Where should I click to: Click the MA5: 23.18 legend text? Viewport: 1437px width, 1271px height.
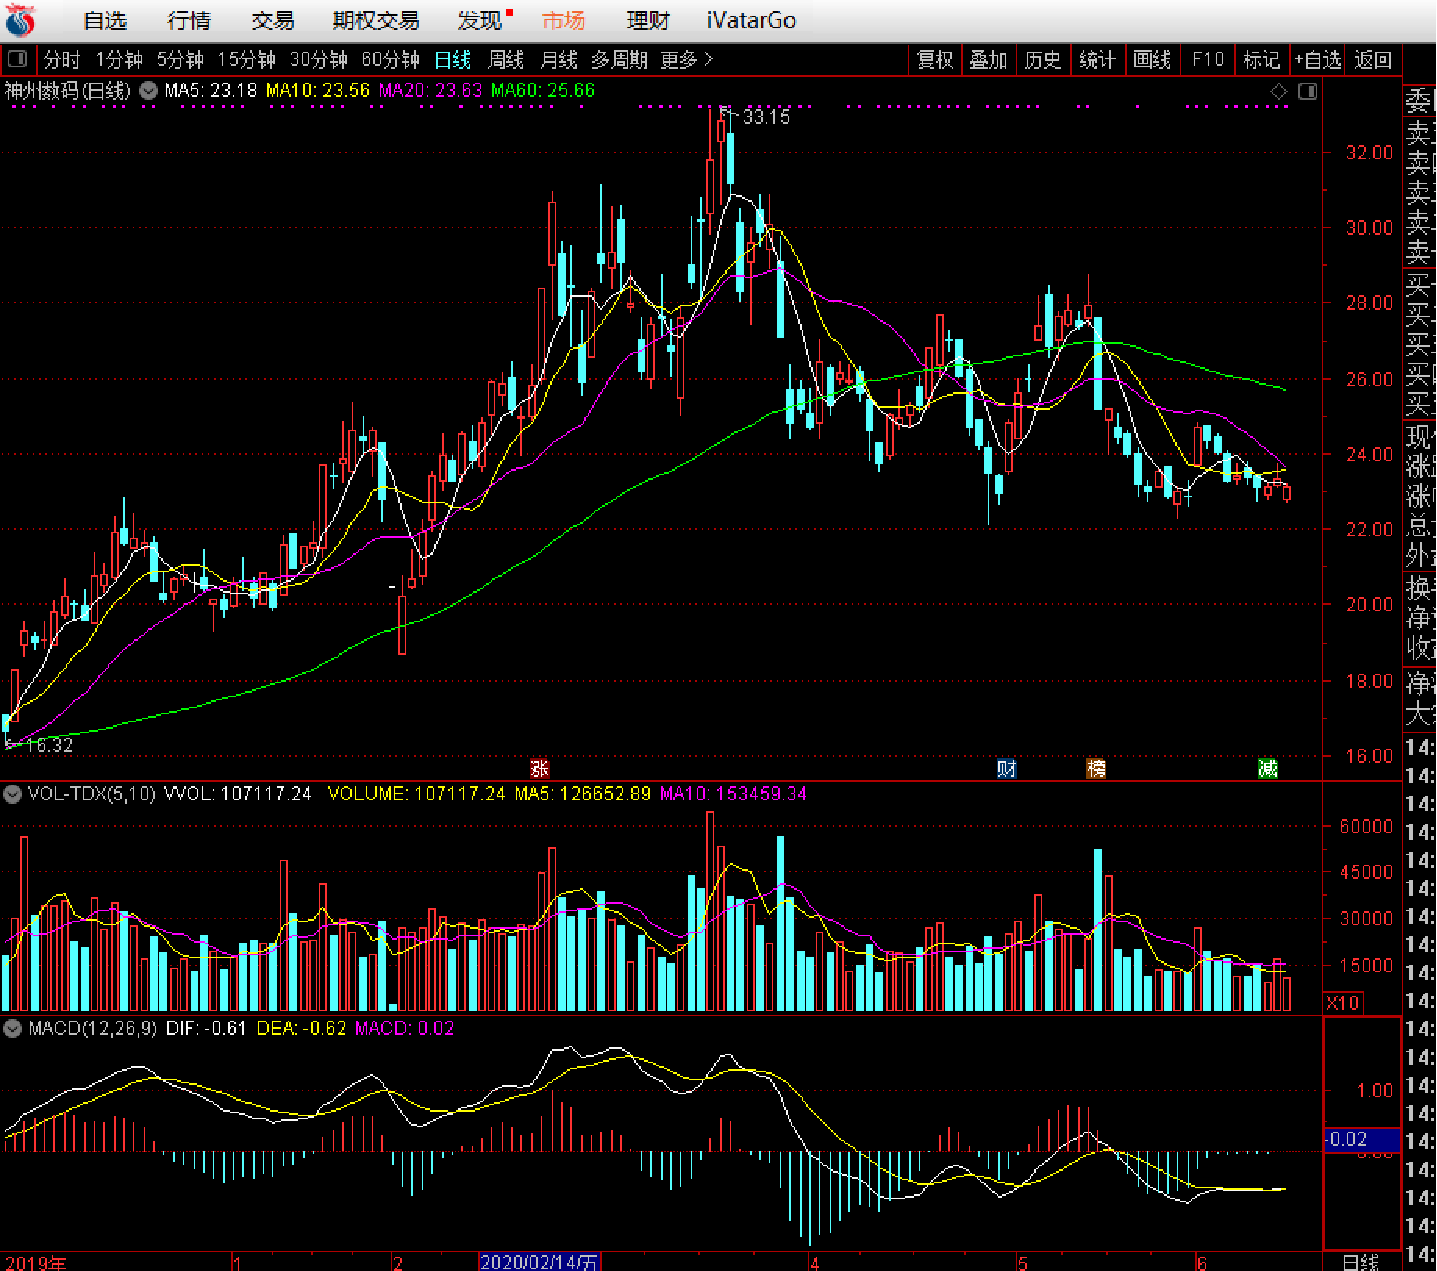[210, 91]
